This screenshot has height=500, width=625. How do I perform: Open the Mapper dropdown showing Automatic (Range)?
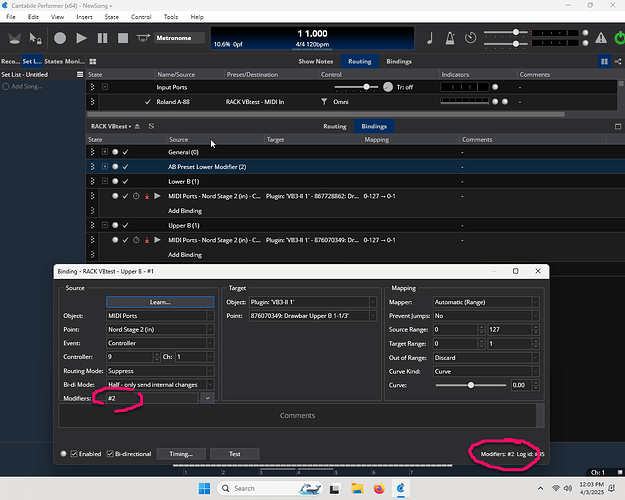pyautogui.click(x=486, y=302)
